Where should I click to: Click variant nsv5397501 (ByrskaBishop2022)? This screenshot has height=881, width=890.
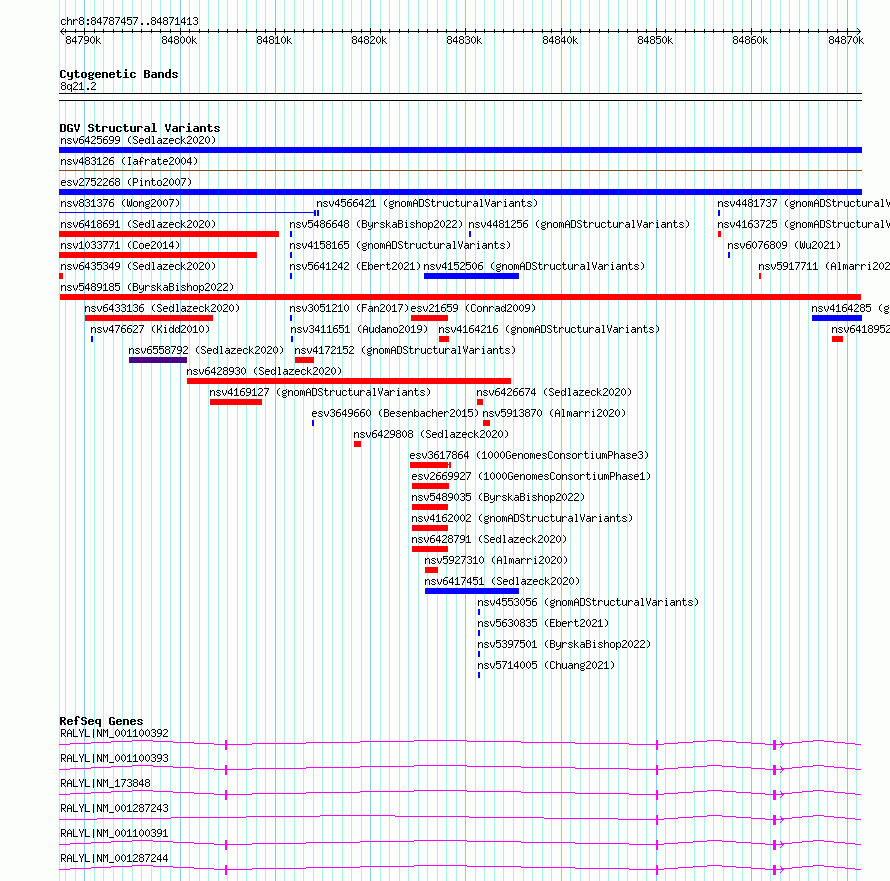(564, 644)
